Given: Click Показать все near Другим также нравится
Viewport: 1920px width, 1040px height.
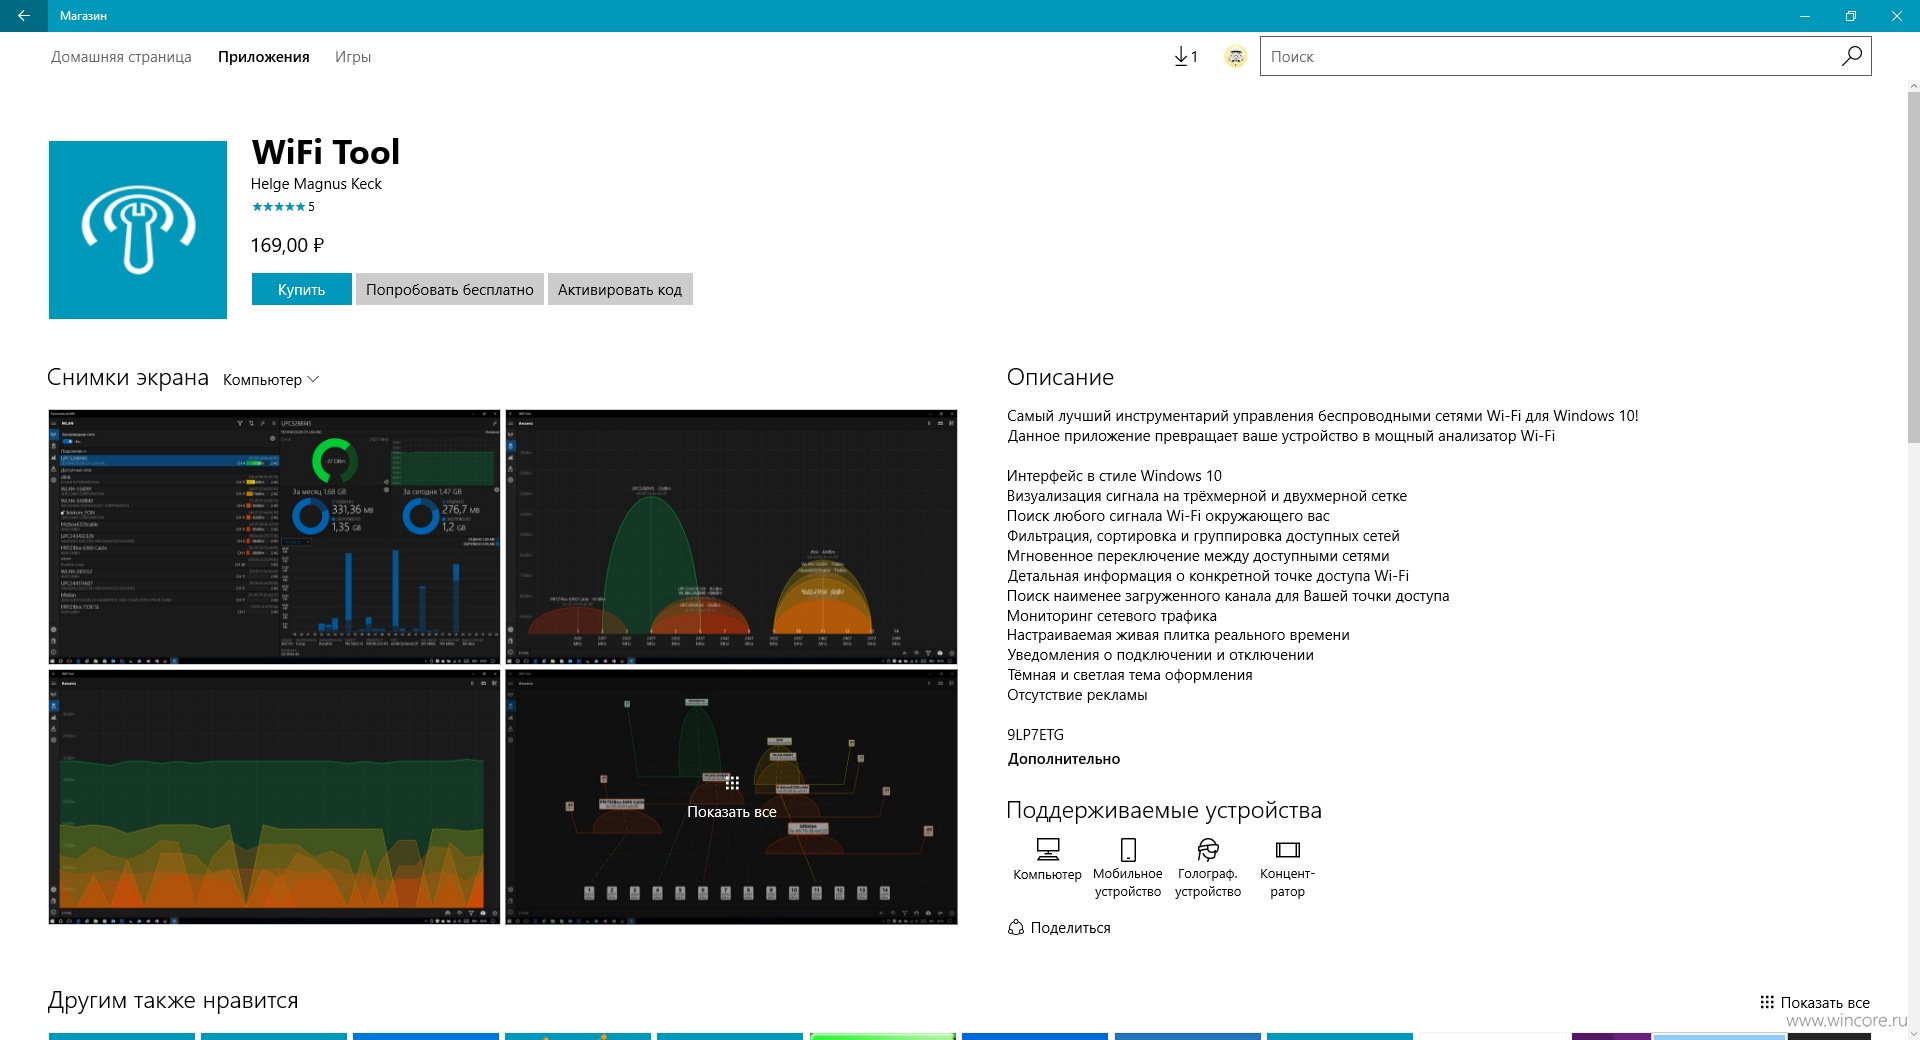Looking at the screenshot, I should [1825, 1002].
